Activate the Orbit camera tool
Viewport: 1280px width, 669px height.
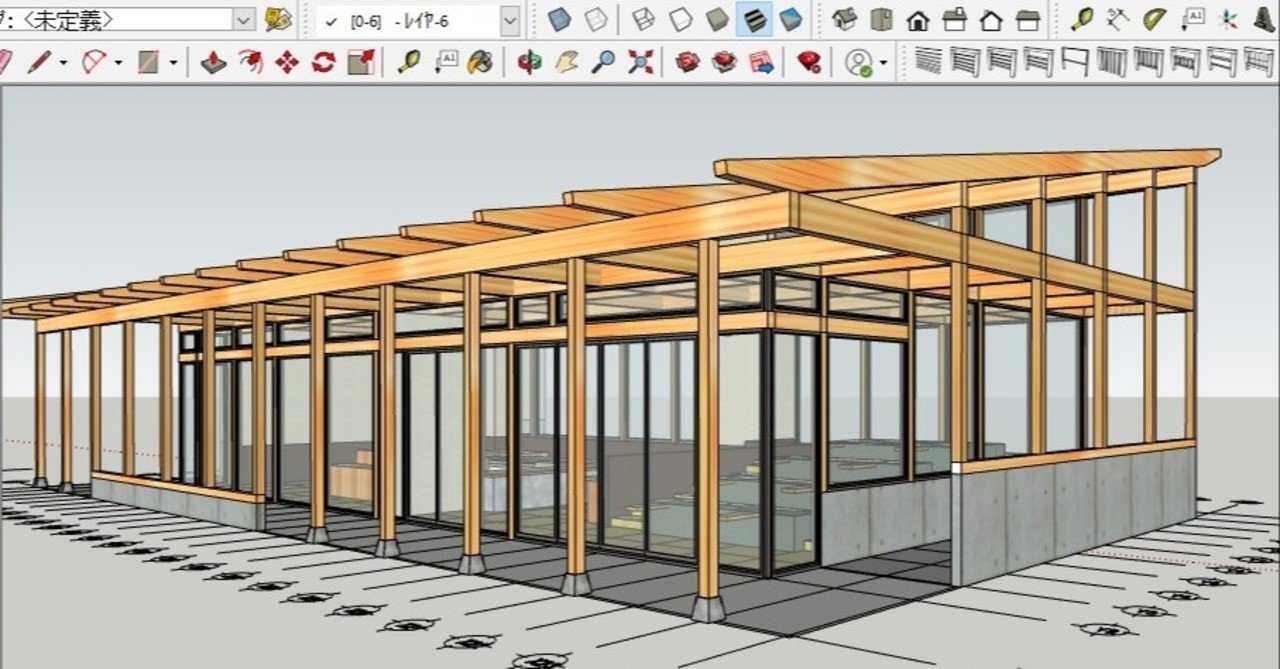point(529,63)
